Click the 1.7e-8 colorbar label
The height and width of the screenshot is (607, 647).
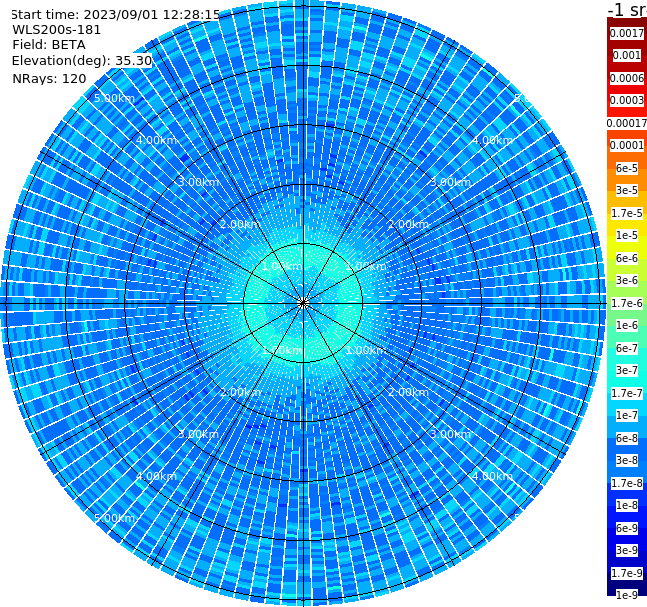(x=627, y=483)
